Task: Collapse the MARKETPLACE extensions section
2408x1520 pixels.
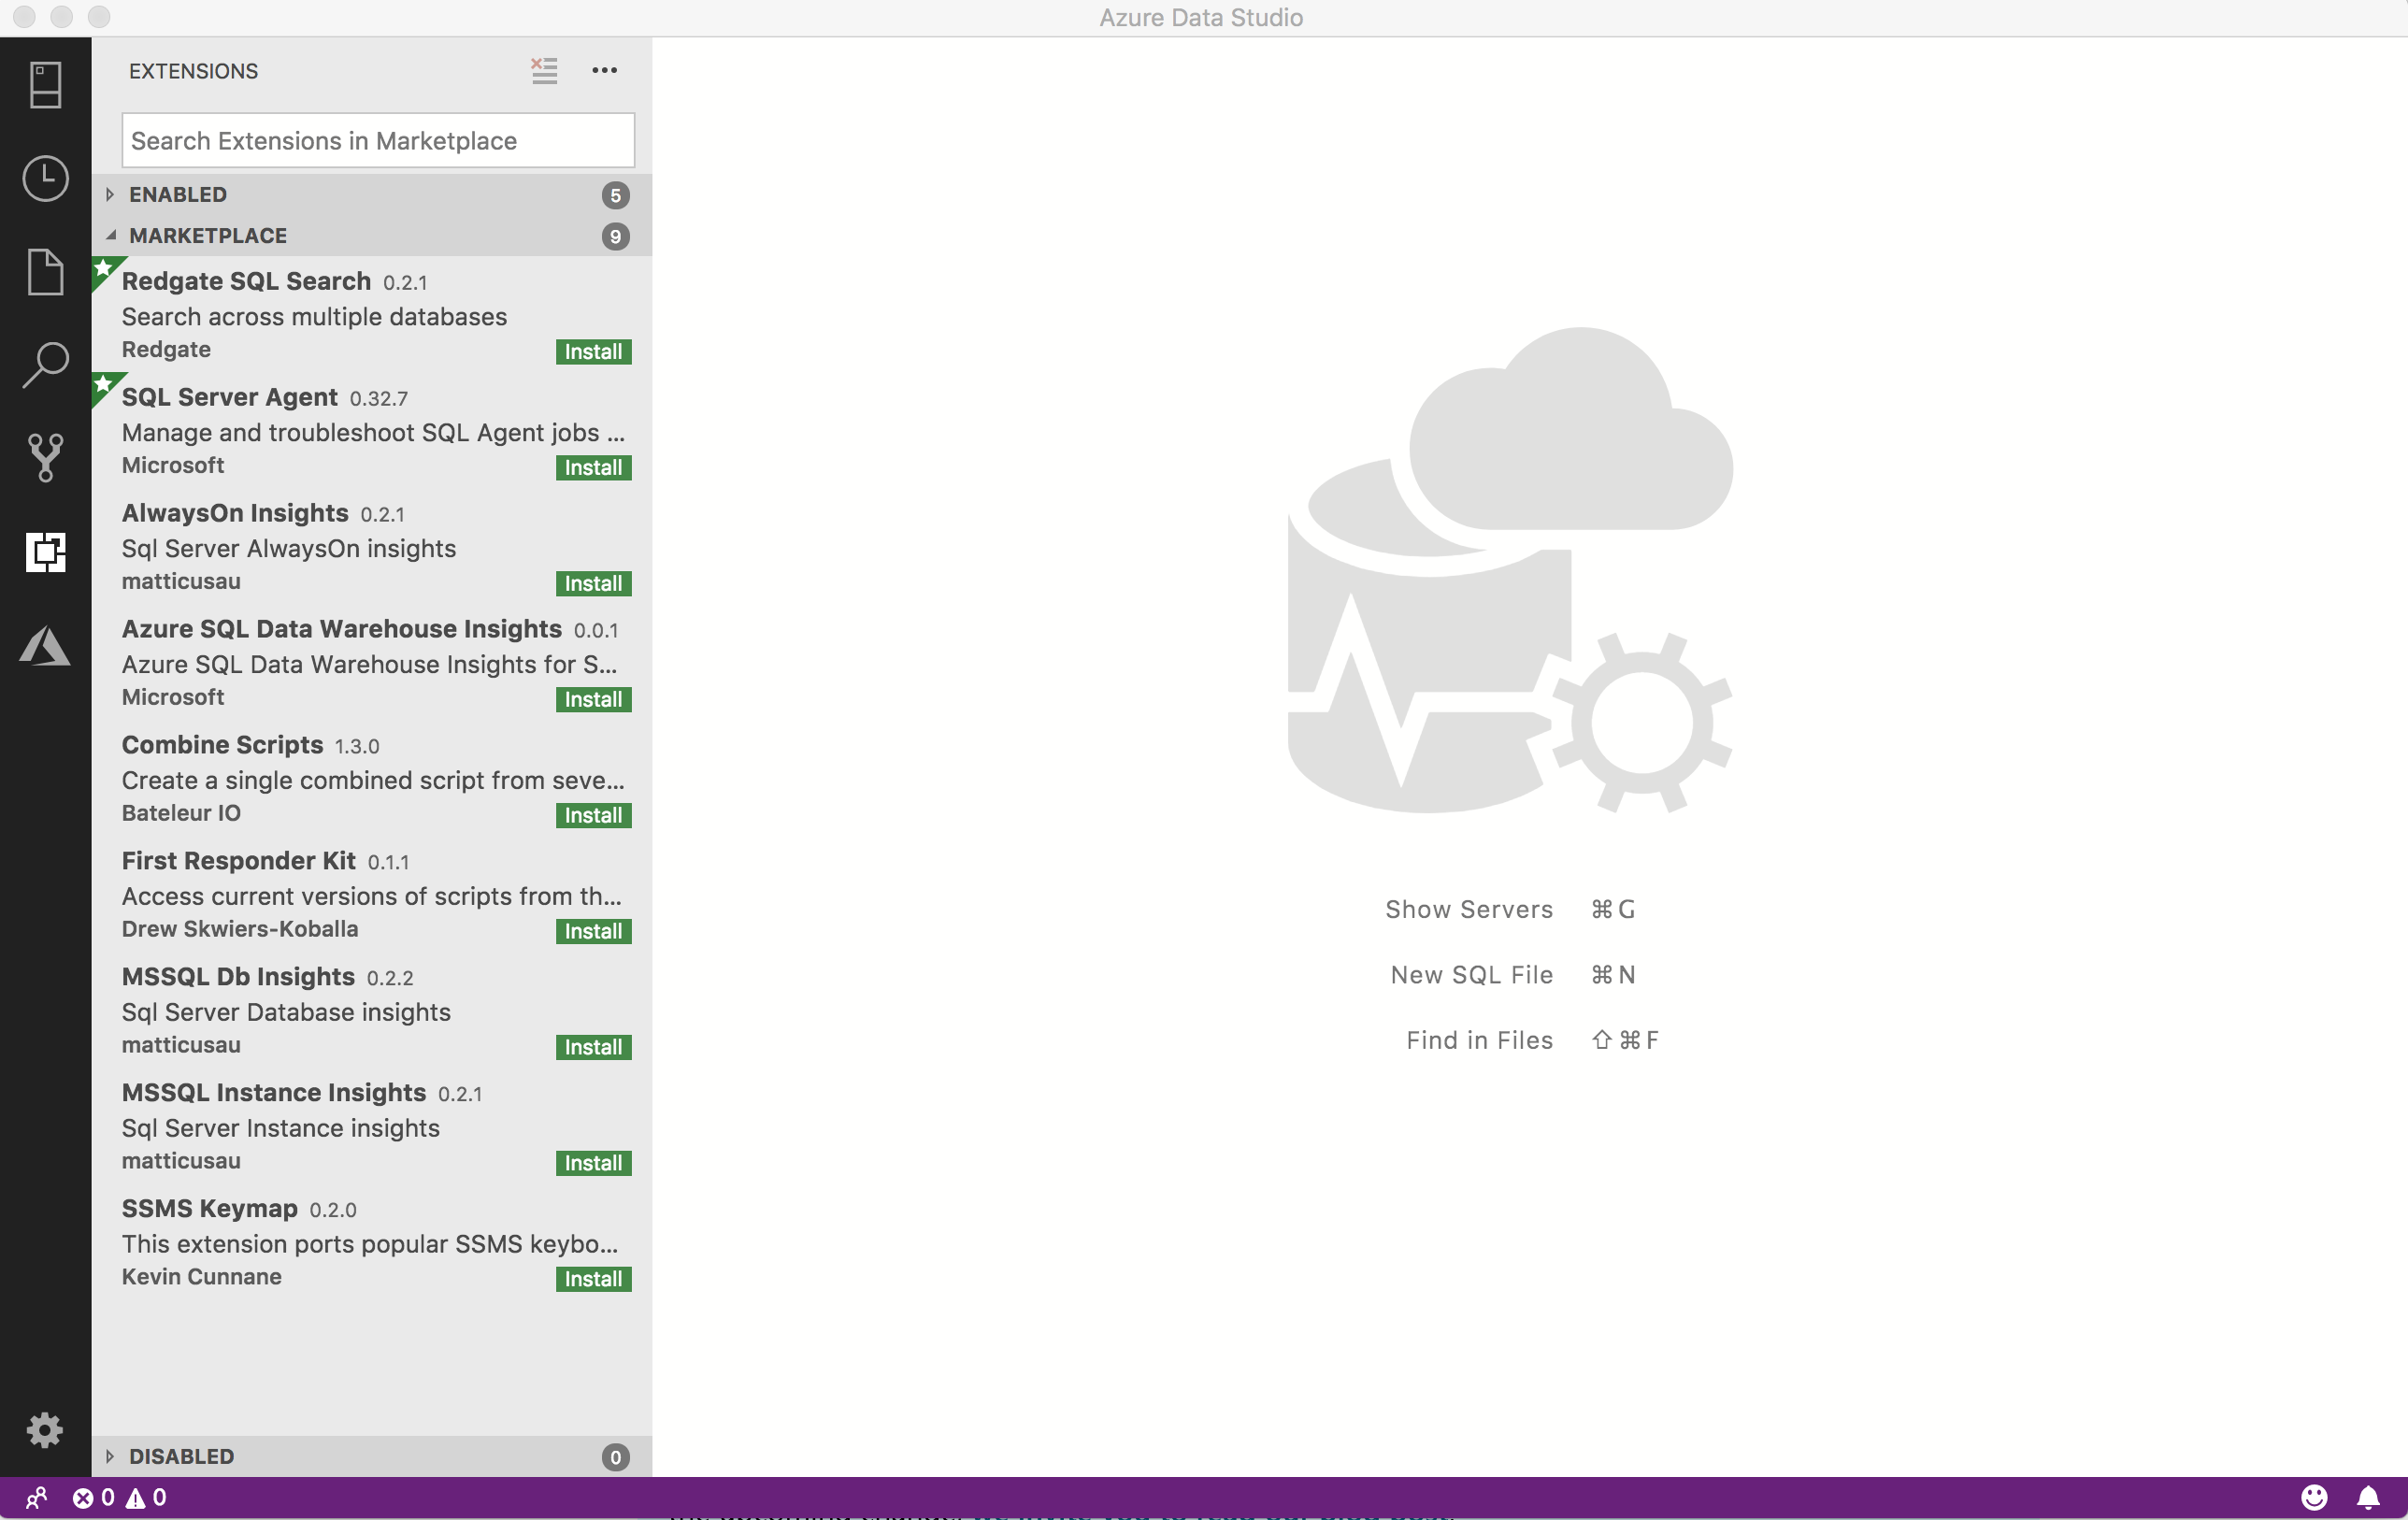Action: click(108, 235)
